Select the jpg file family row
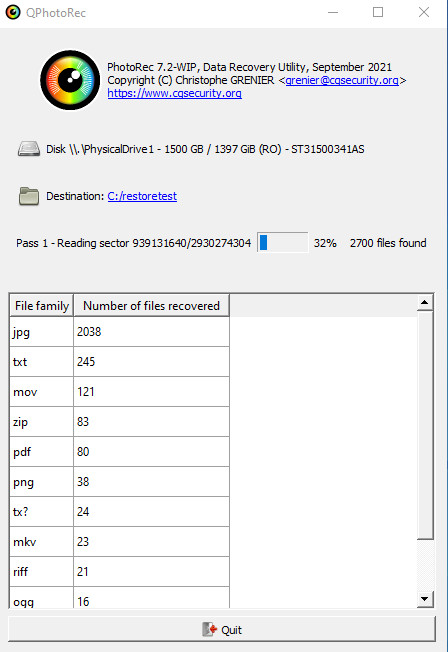This screenshot has width=448, height=652. pyautogui.click(x=119, y=332)
